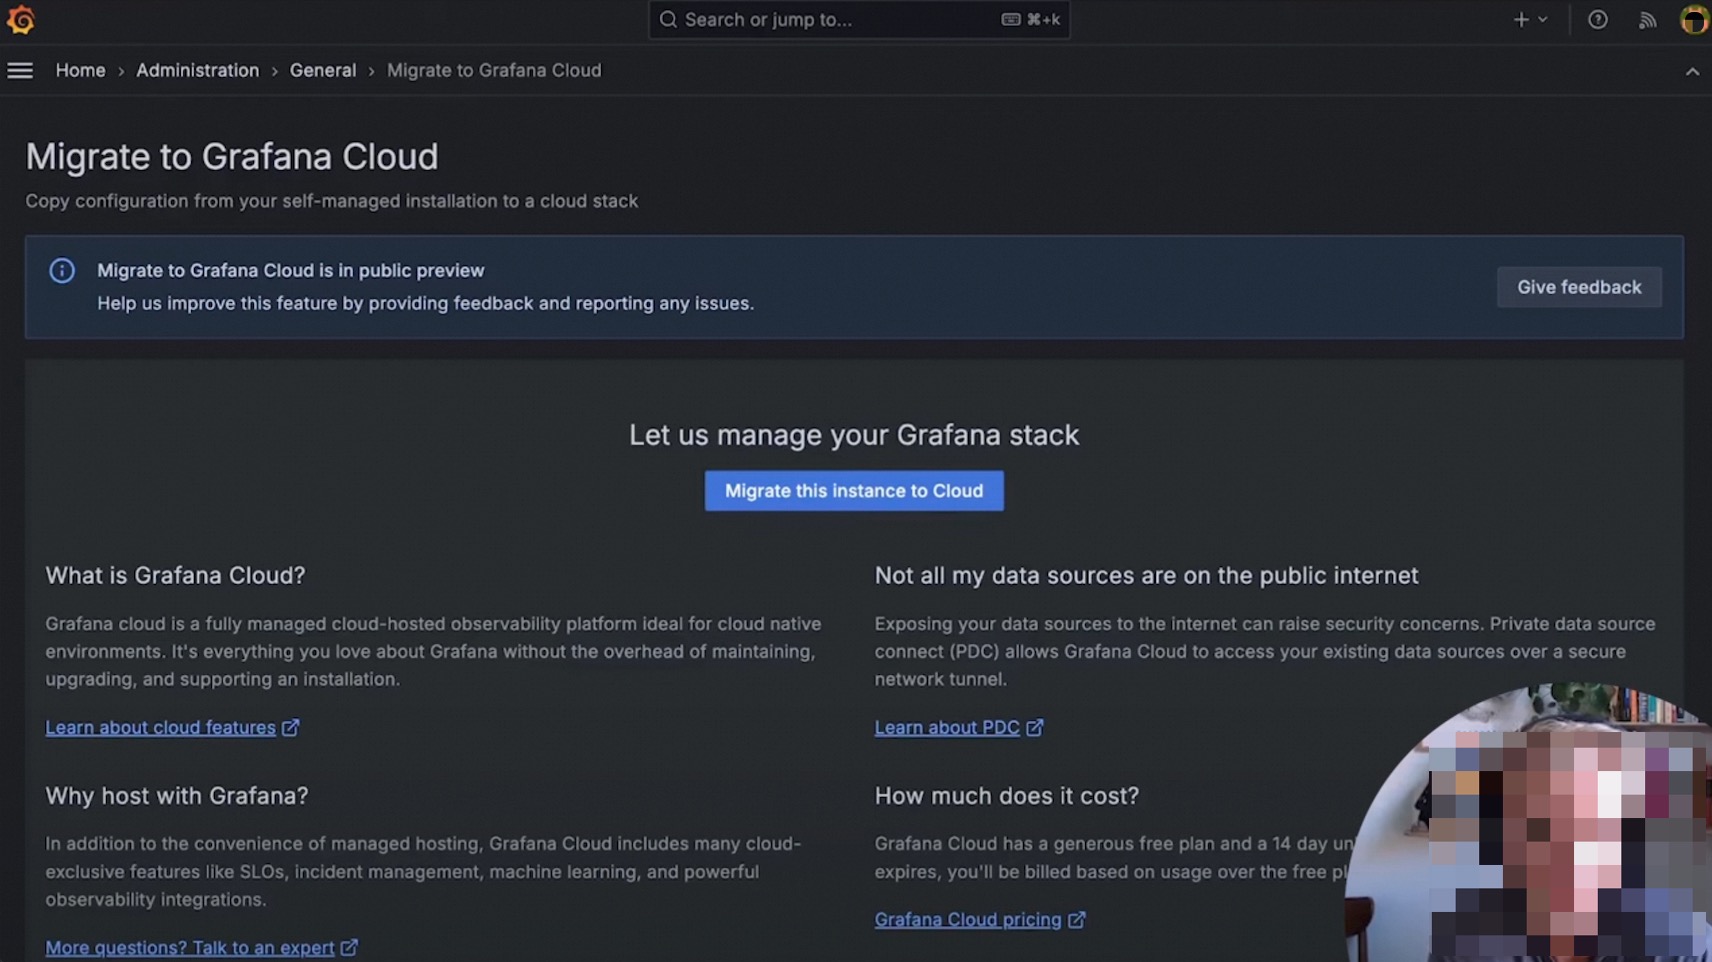Click 'How much does it cost?' heading
Screen dimensions: 1712x962
[x=1007, y=796]
